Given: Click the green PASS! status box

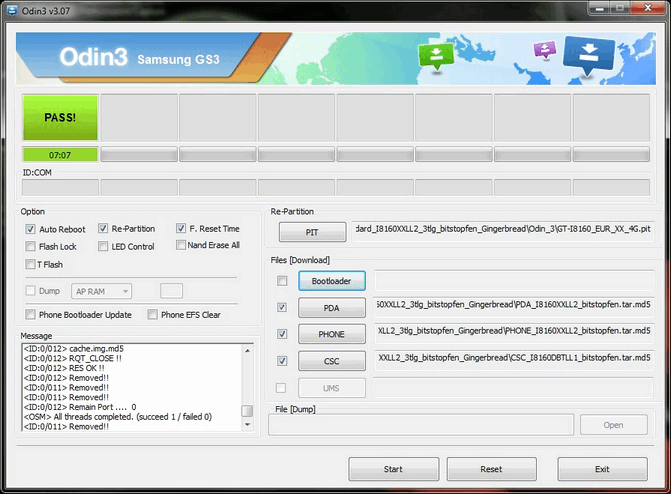Looking at the screenshot, I should (60, 117).
